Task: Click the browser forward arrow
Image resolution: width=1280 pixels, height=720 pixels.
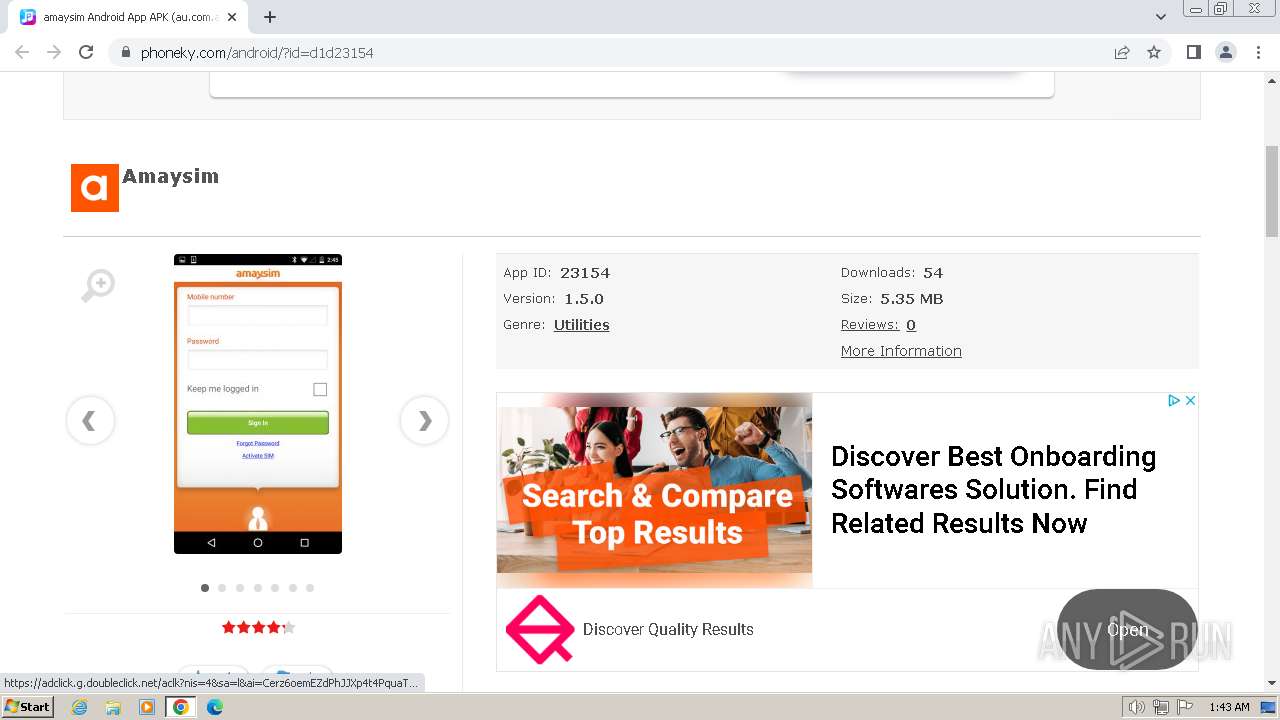Action: (54, 52)
